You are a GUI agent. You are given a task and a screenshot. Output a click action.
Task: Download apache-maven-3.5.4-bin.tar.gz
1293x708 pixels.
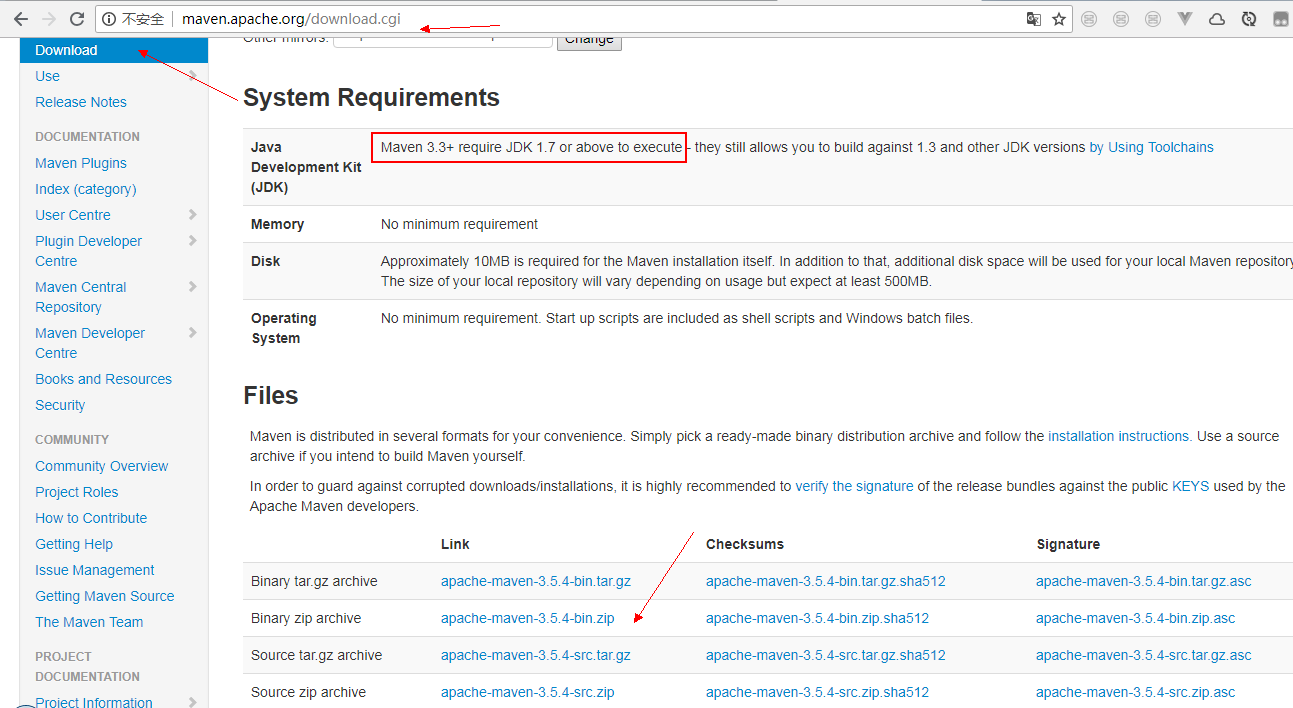click(536, 581)
